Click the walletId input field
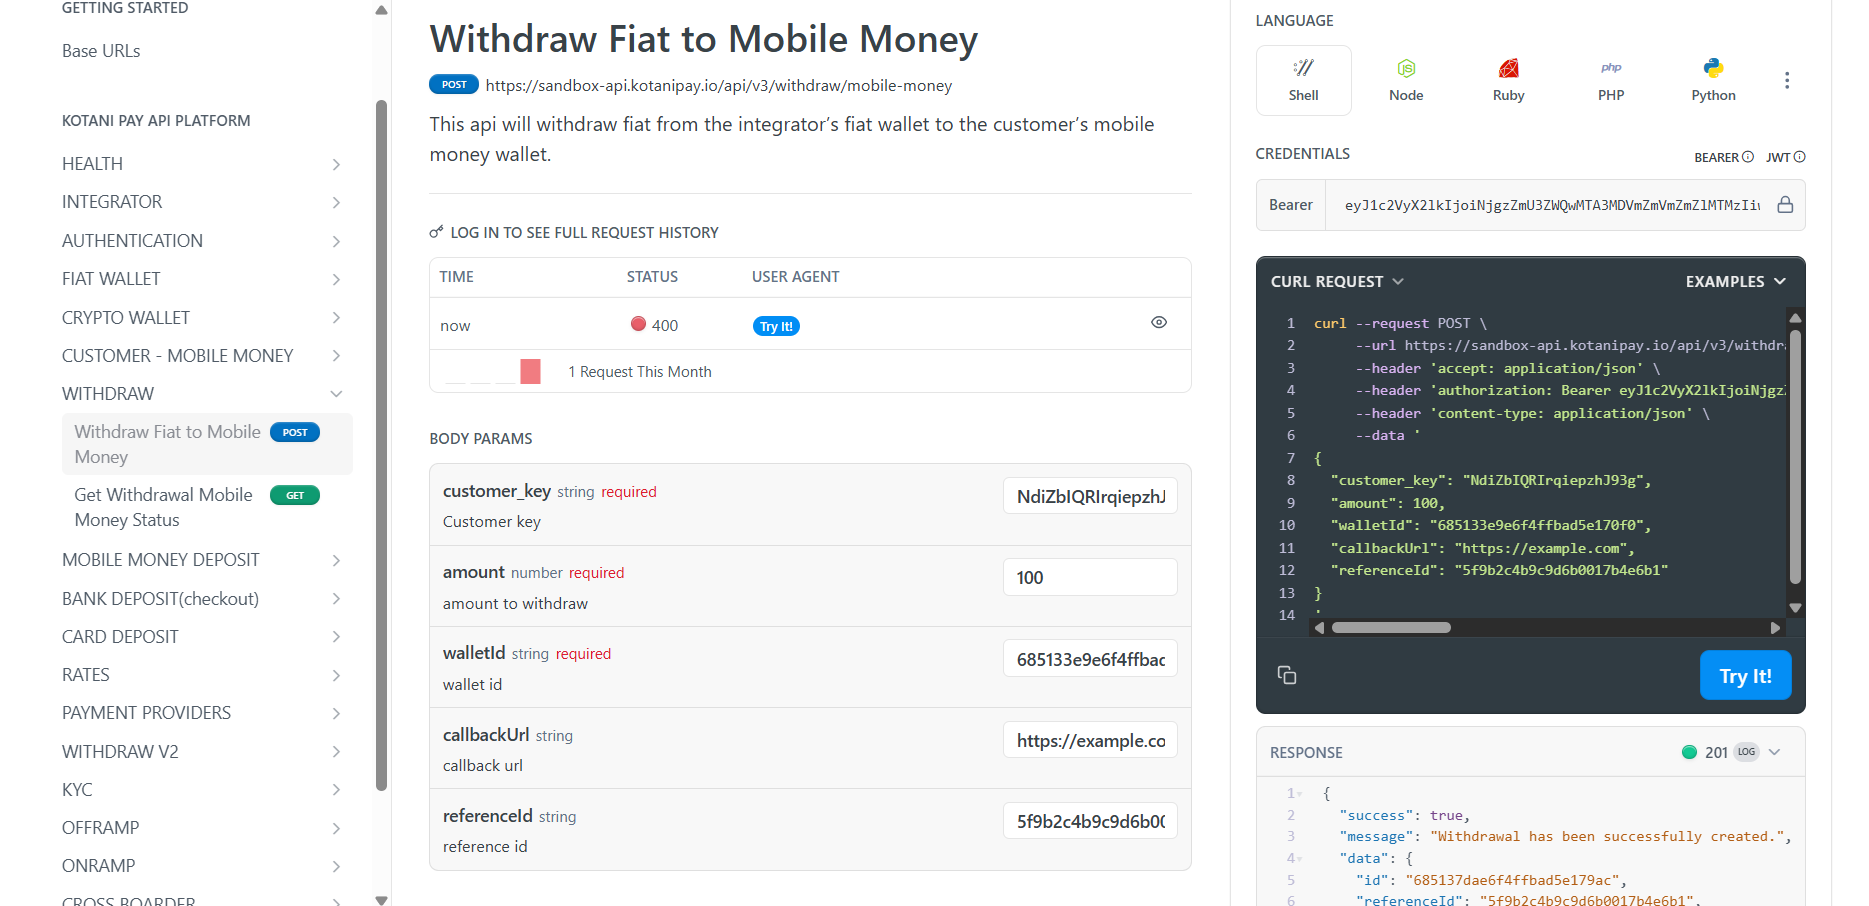This screenshot has height=906, width=1869. click(x=1090, y=659)
